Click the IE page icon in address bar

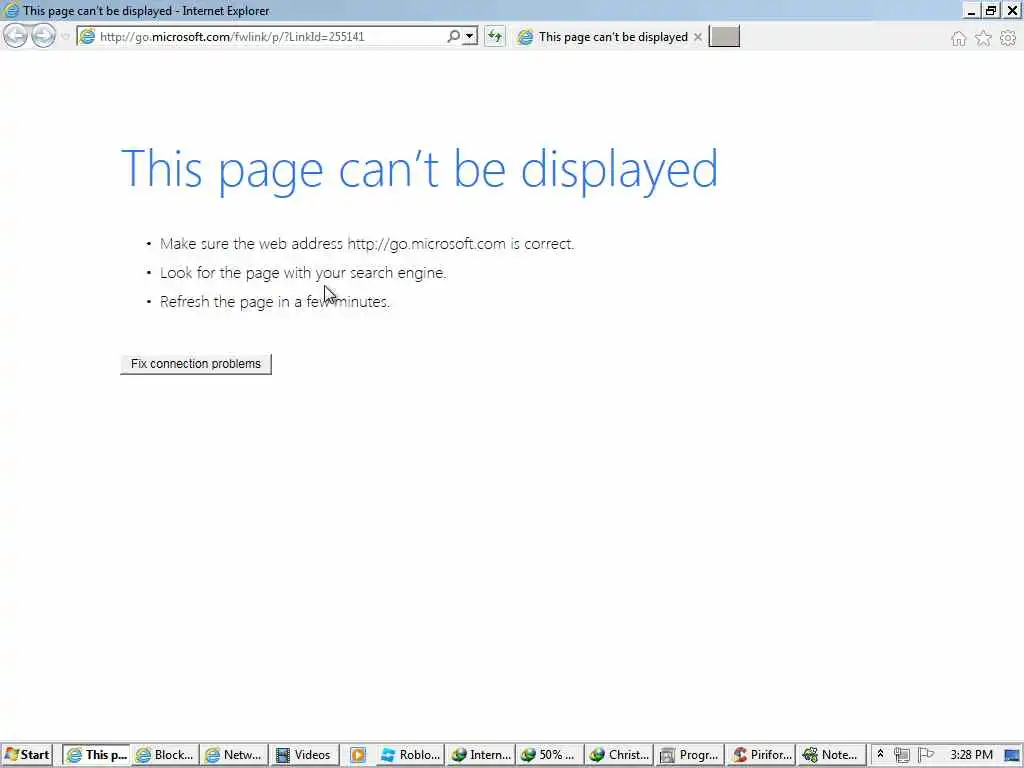[x=87, y=37]
